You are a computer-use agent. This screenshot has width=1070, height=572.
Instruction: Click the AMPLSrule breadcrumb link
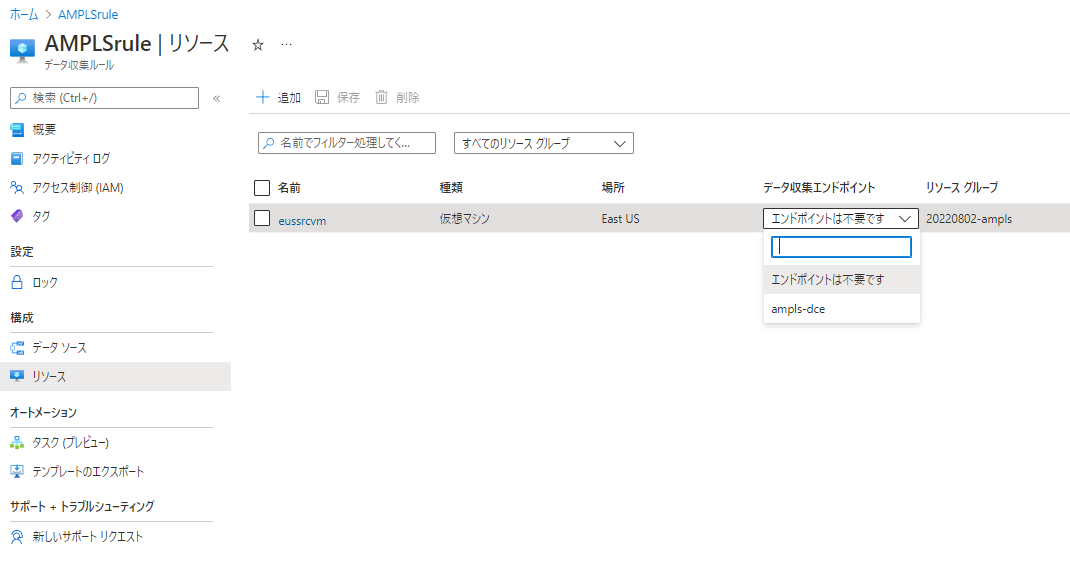(88, 14)
